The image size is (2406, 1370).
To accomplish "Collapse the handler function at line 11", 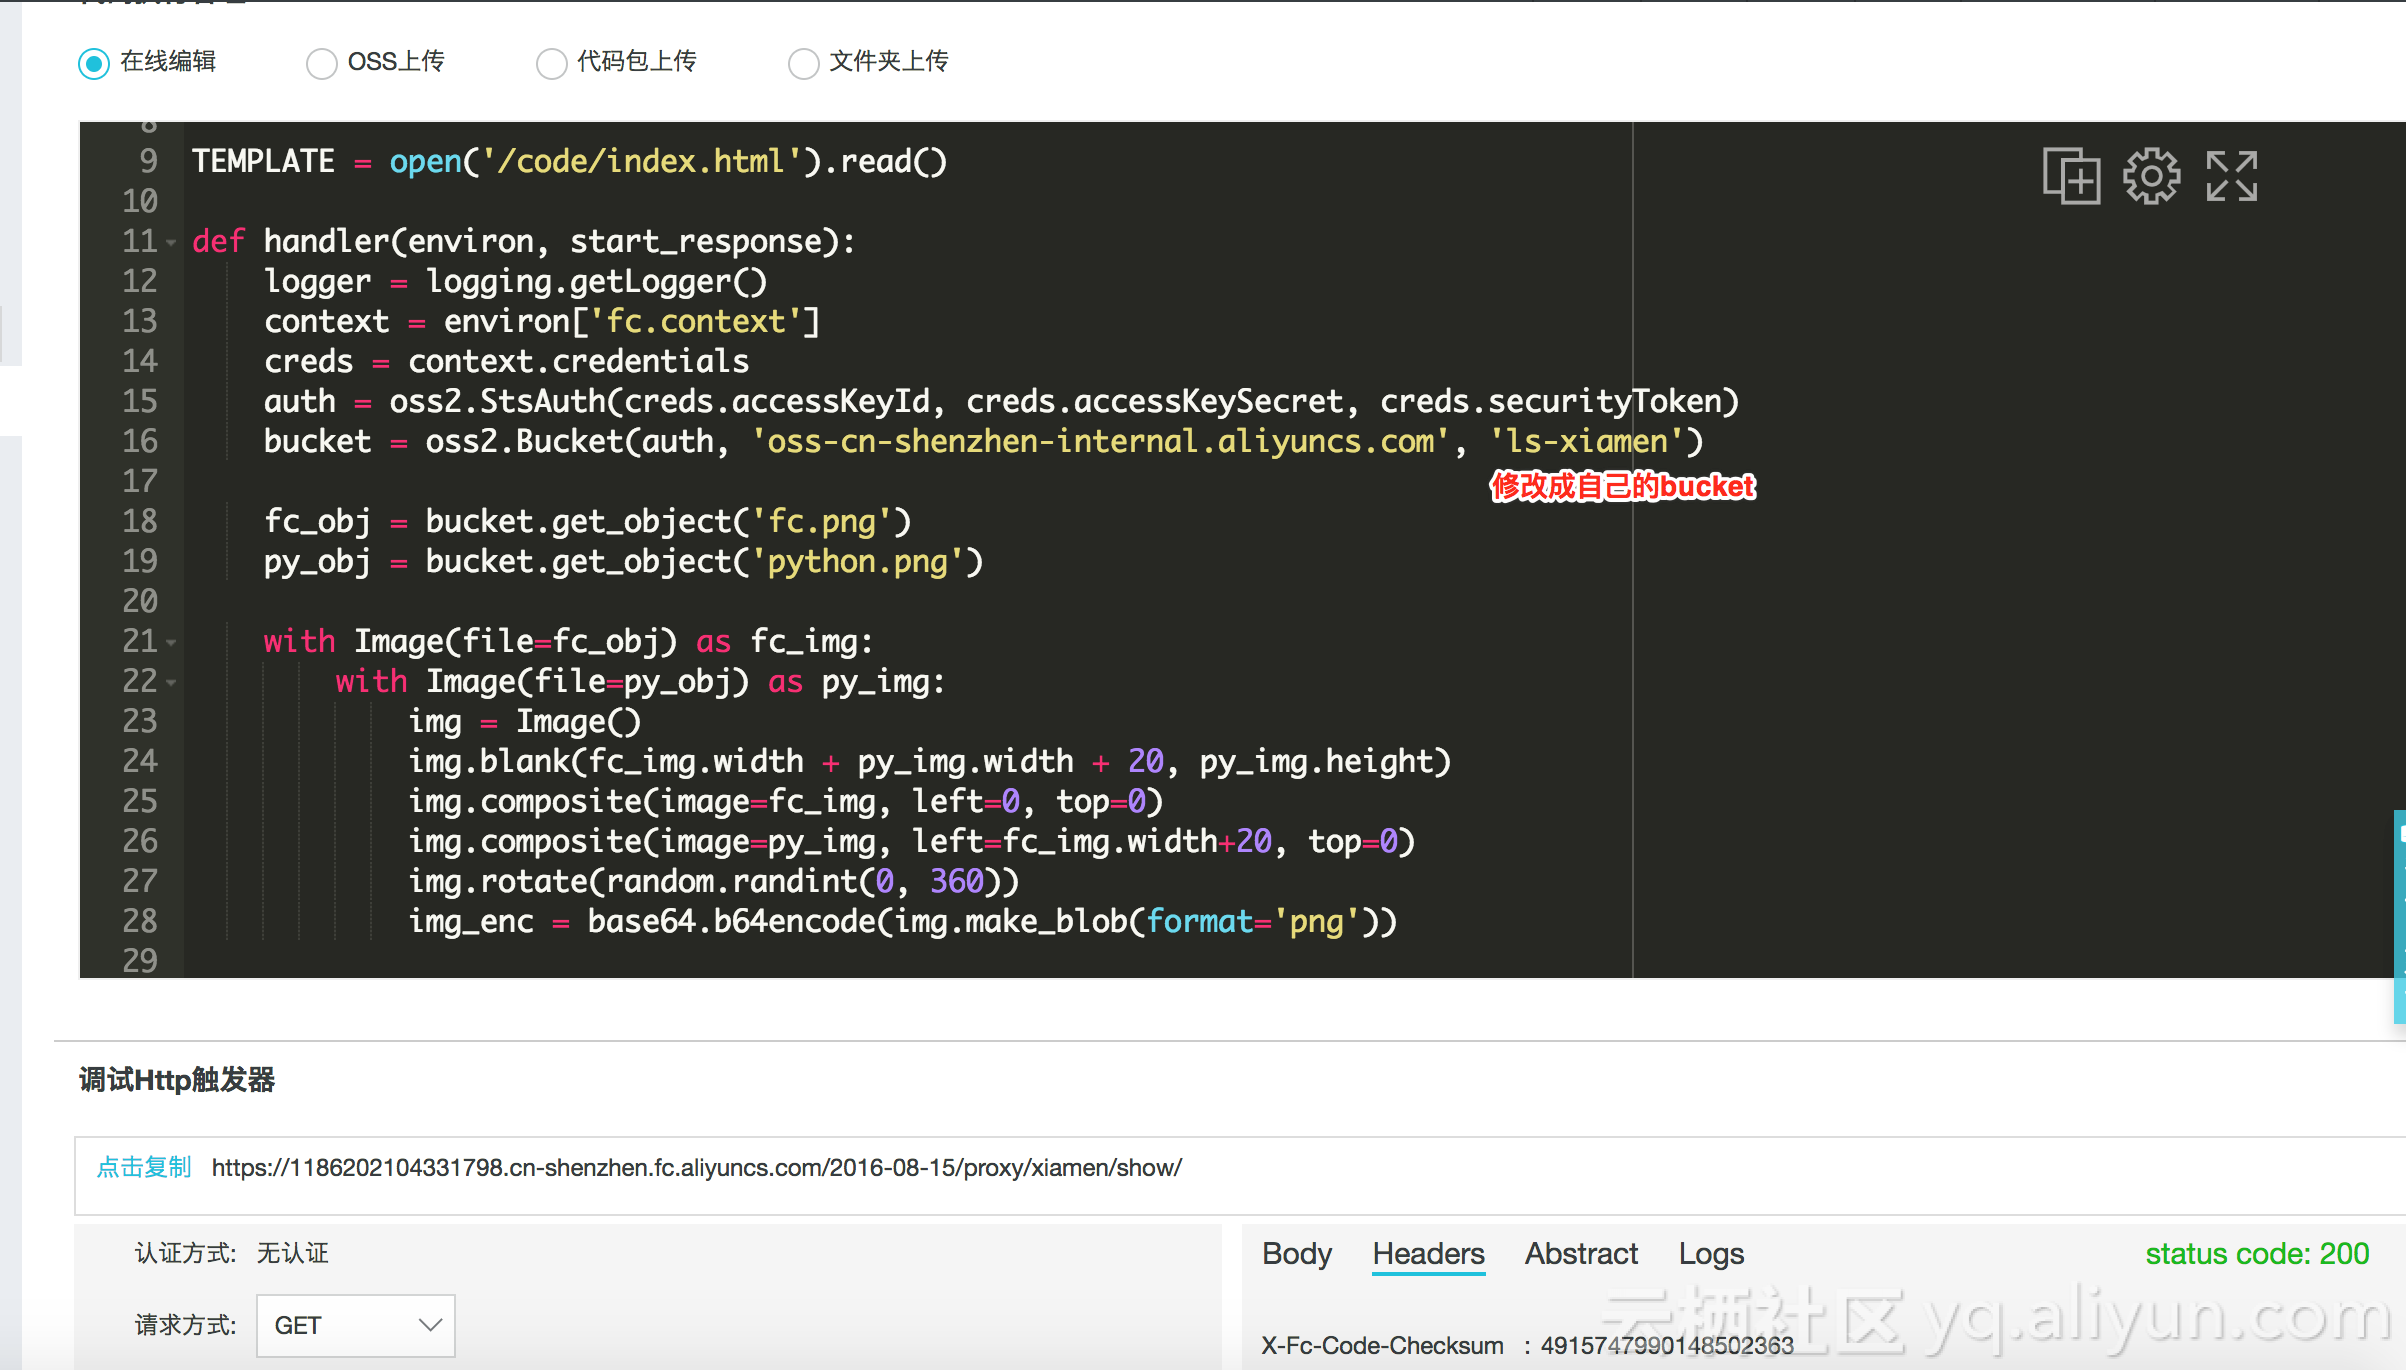I will pos(171,243).
